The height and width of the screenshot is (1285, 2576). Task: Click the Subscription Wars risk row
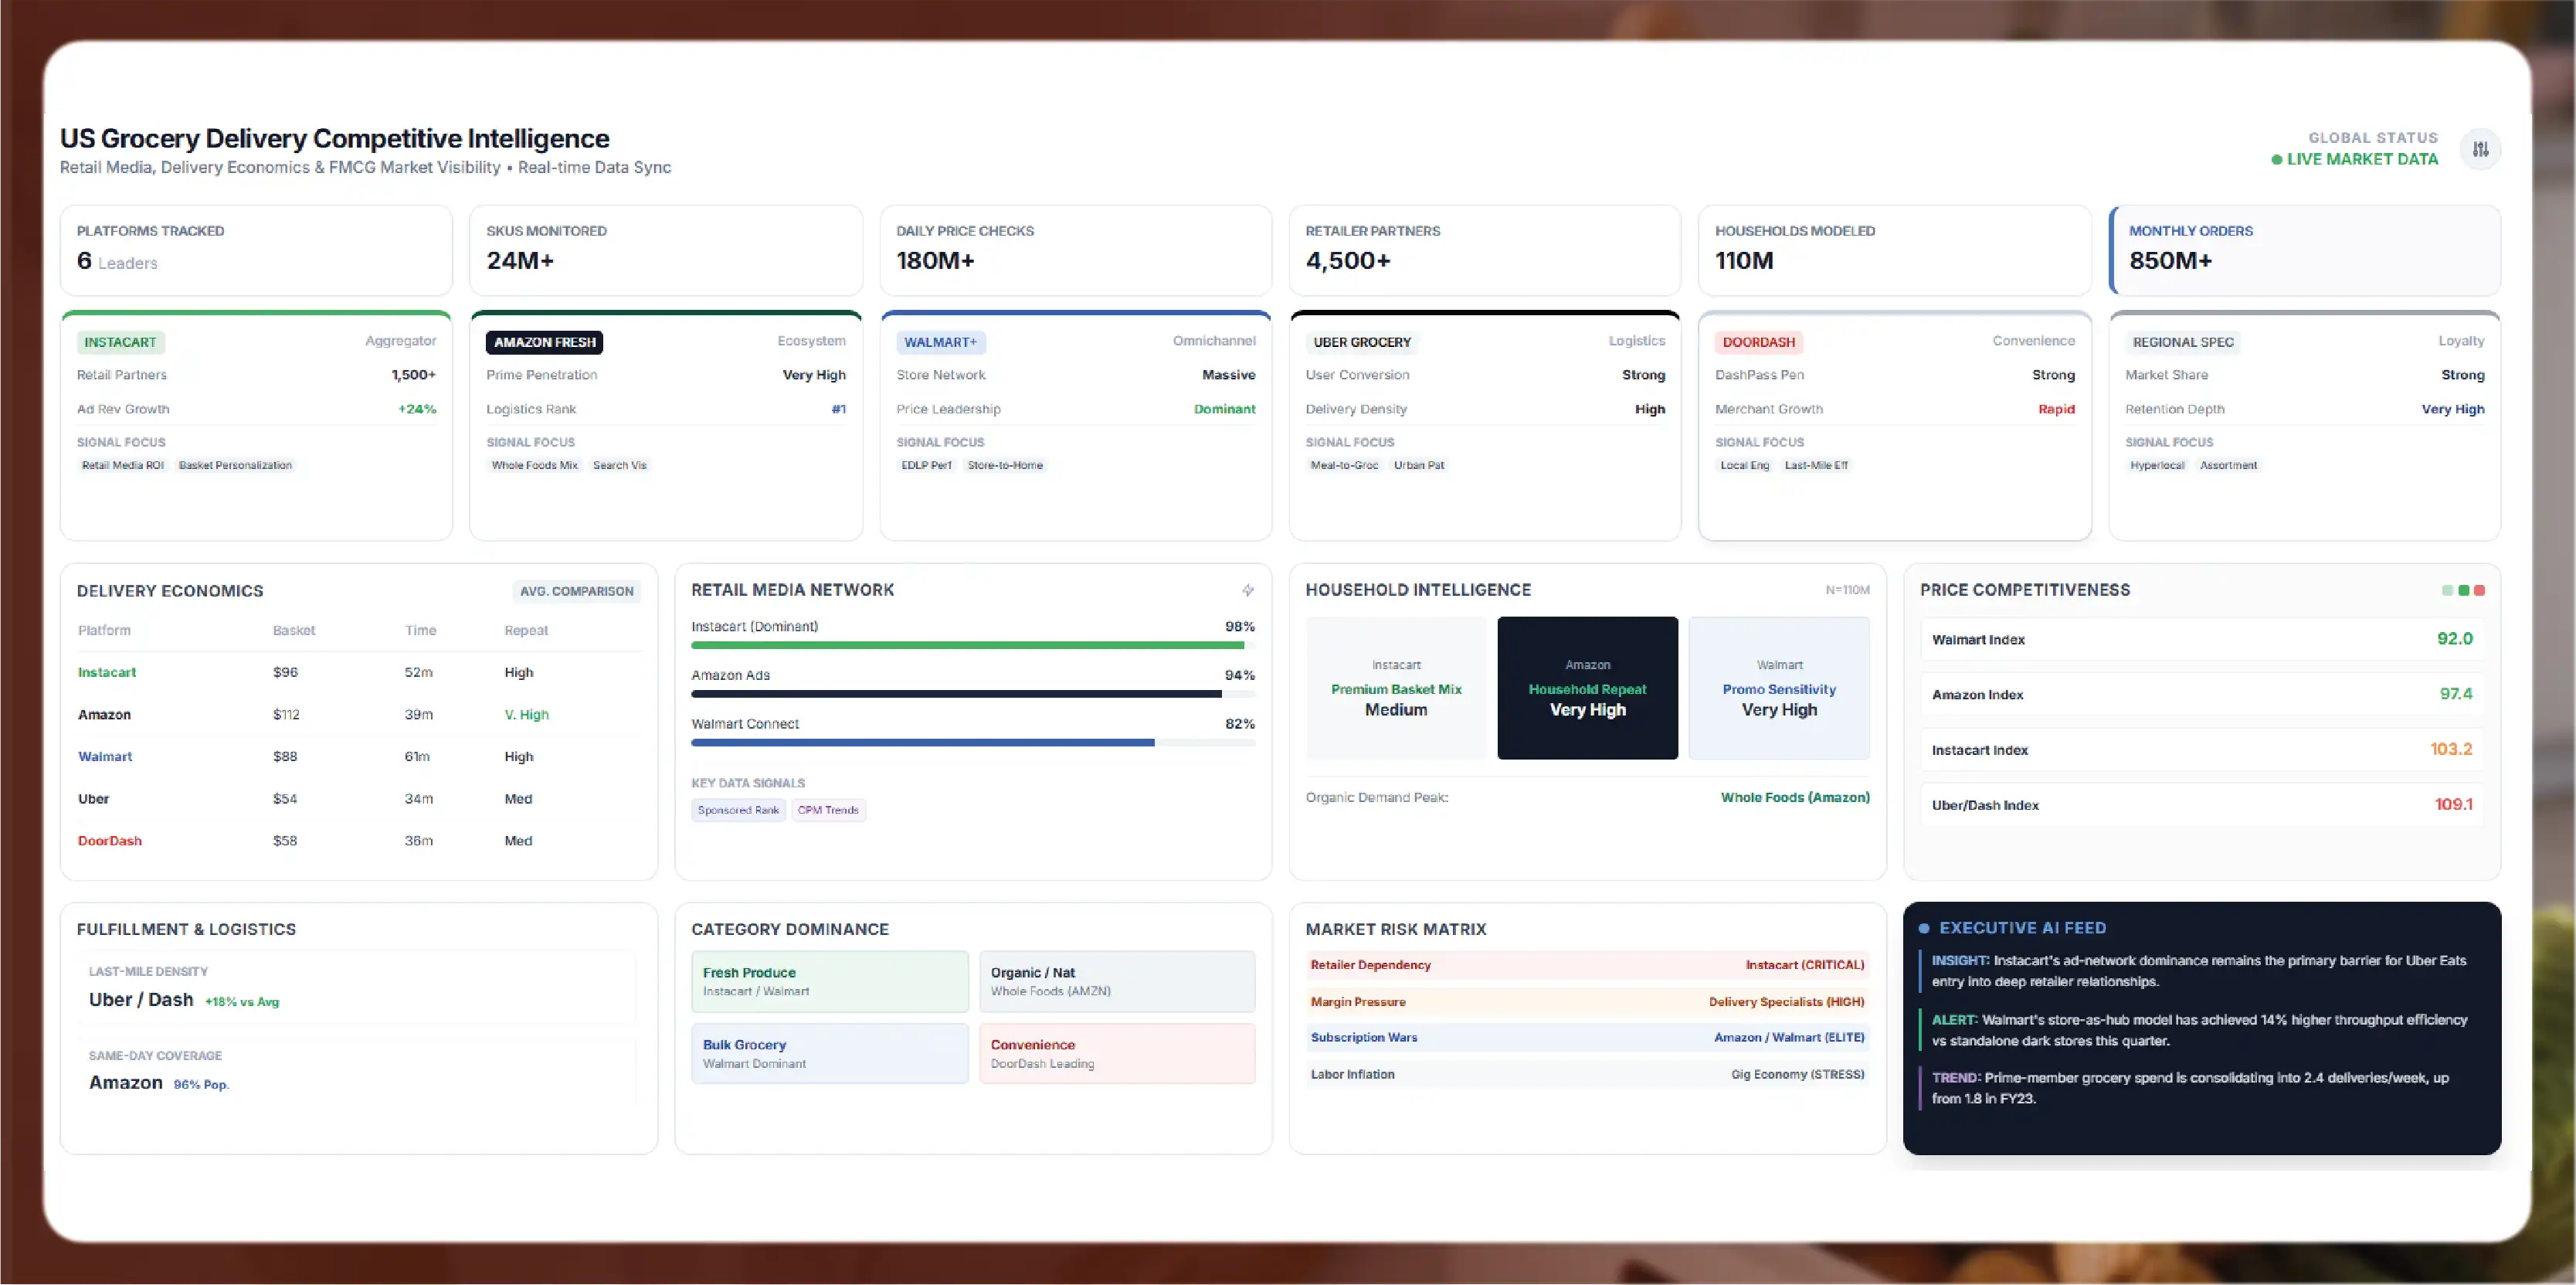(1587, 1037)
